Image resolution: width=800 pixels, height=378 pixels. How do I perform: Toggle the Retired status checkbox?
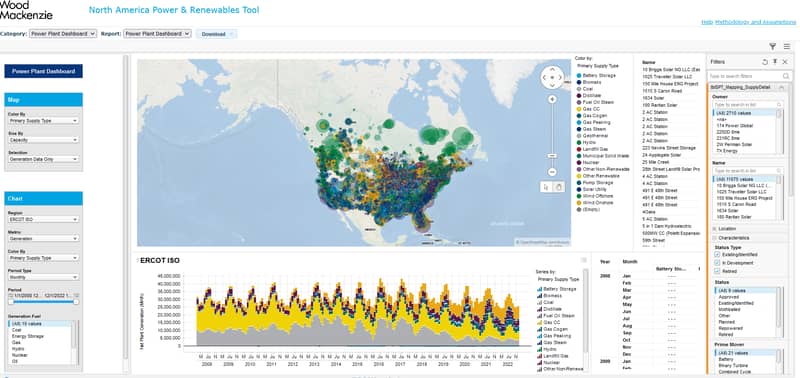pos(717,271)
